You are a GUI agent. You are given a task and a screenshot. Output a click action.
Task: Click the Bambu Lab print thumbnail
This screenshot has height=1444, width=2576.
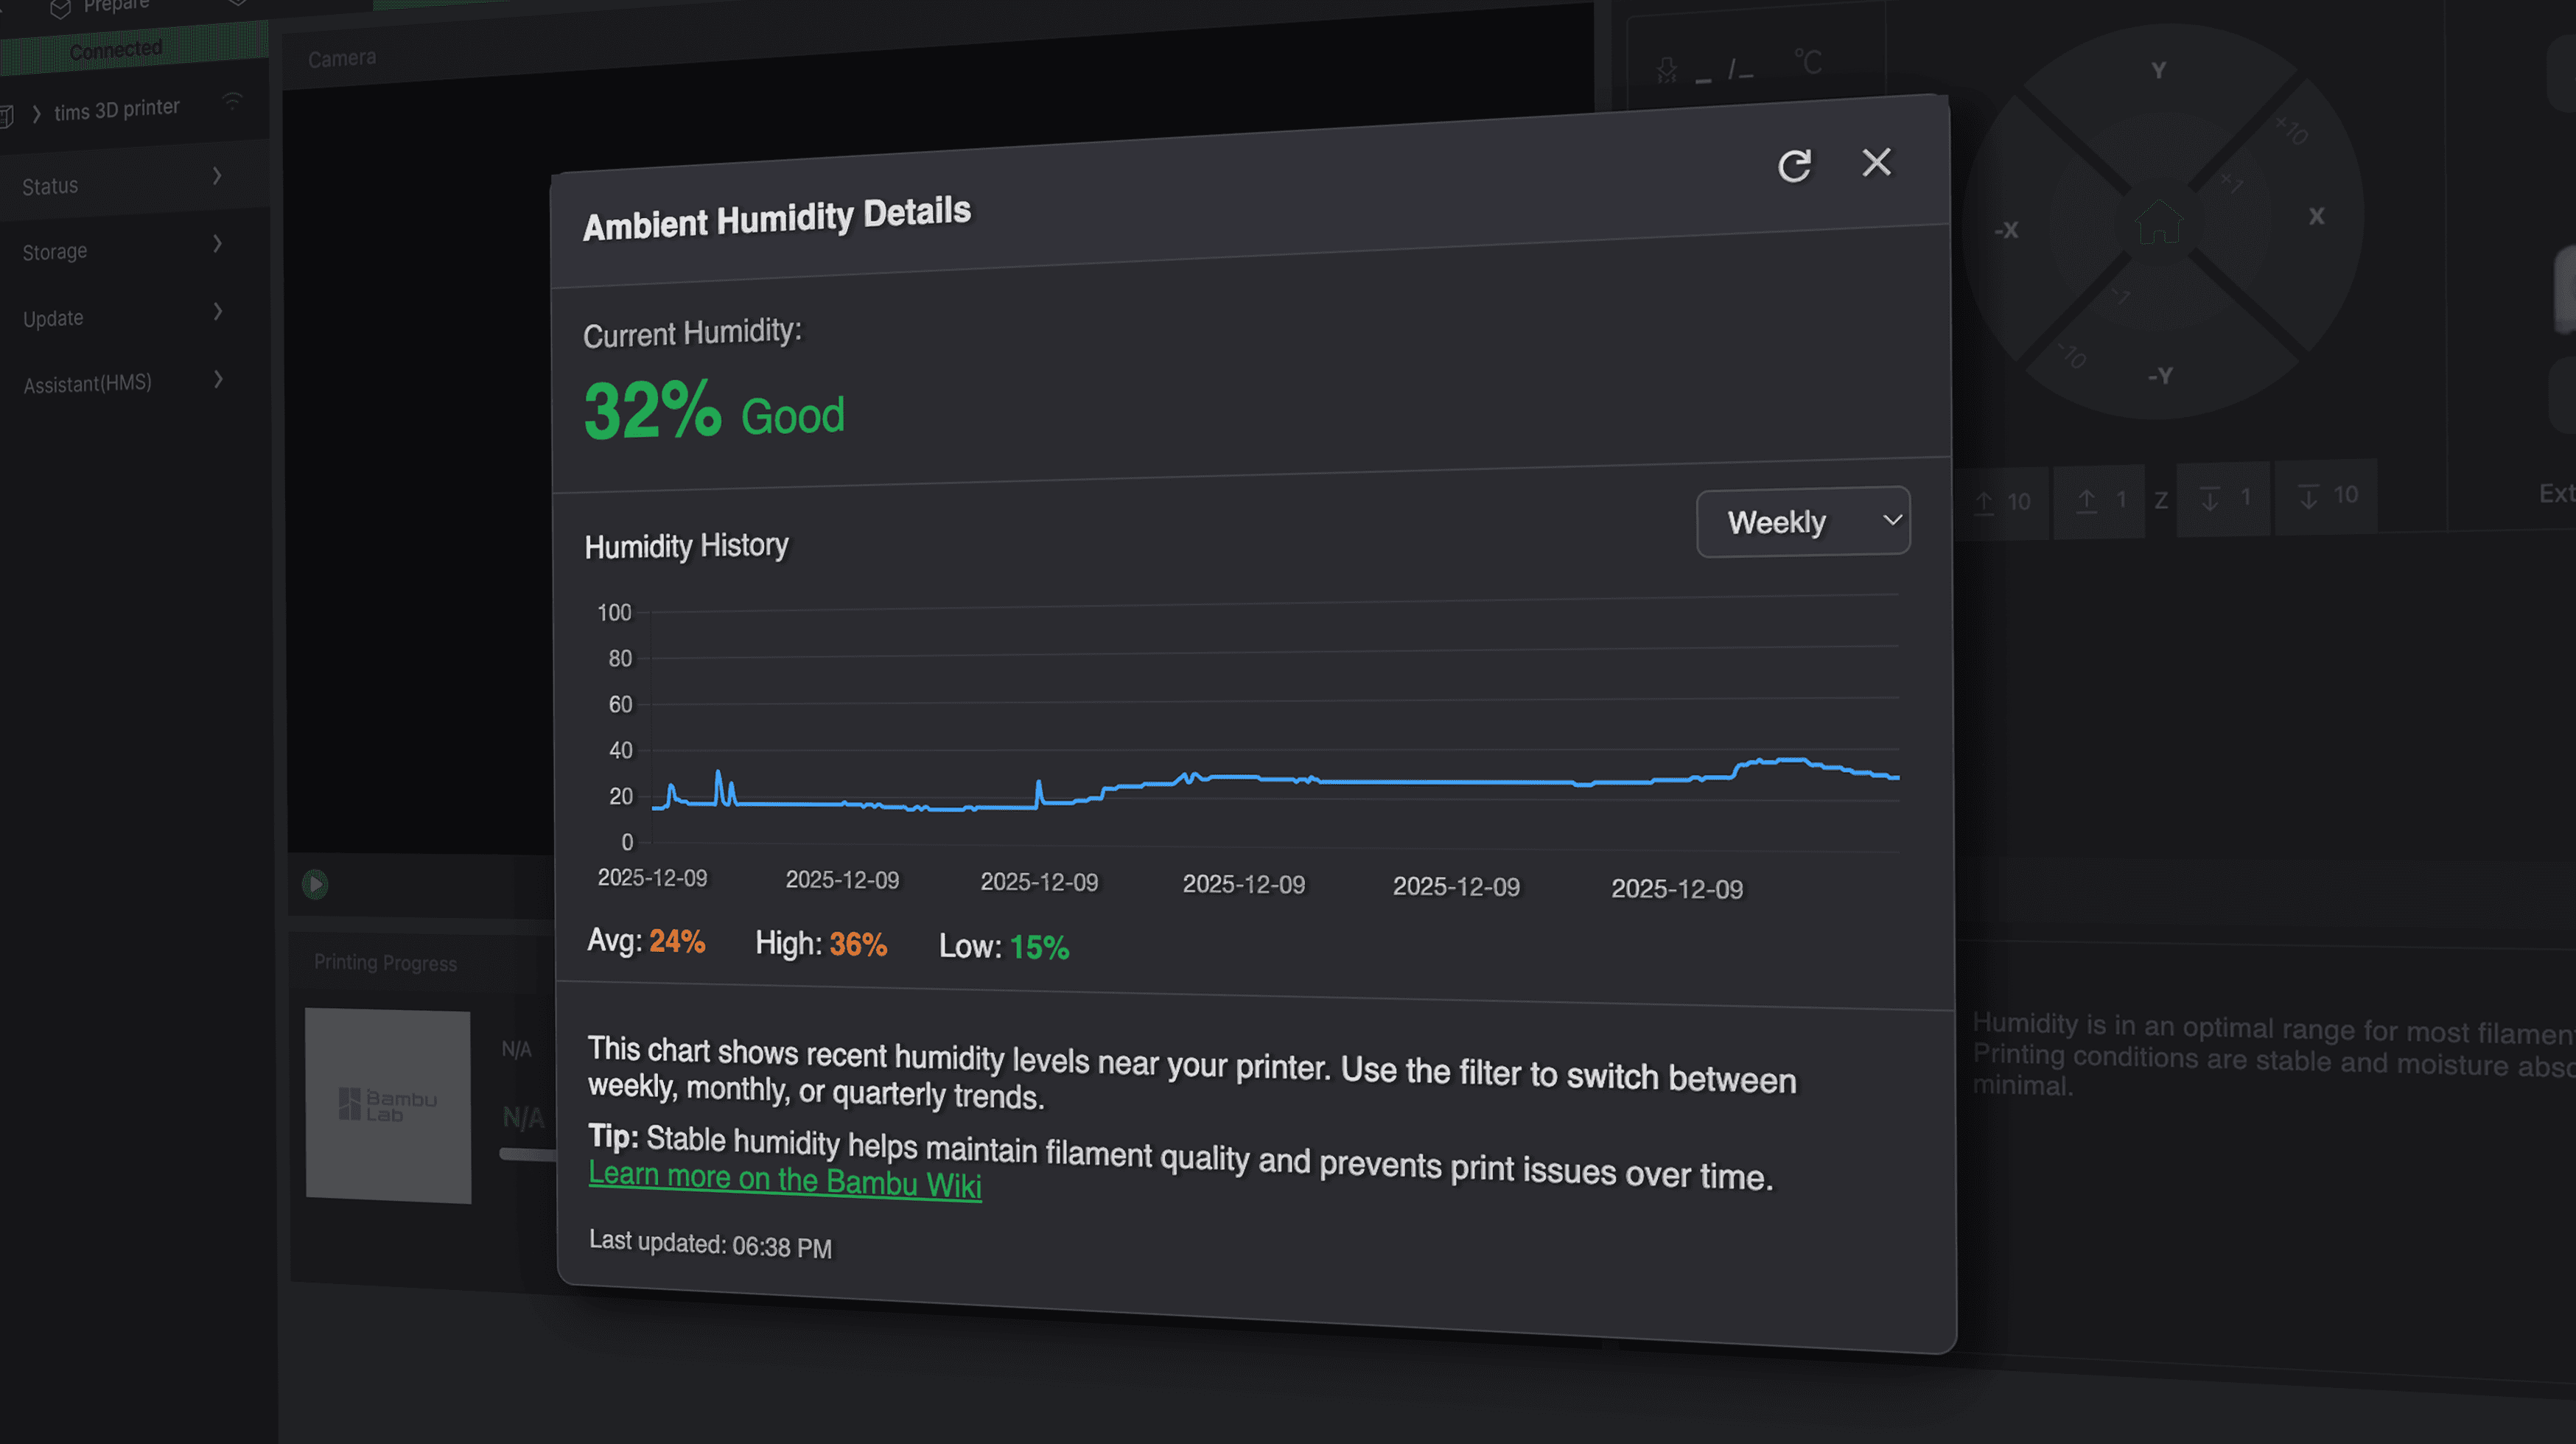coord(388,1105)
